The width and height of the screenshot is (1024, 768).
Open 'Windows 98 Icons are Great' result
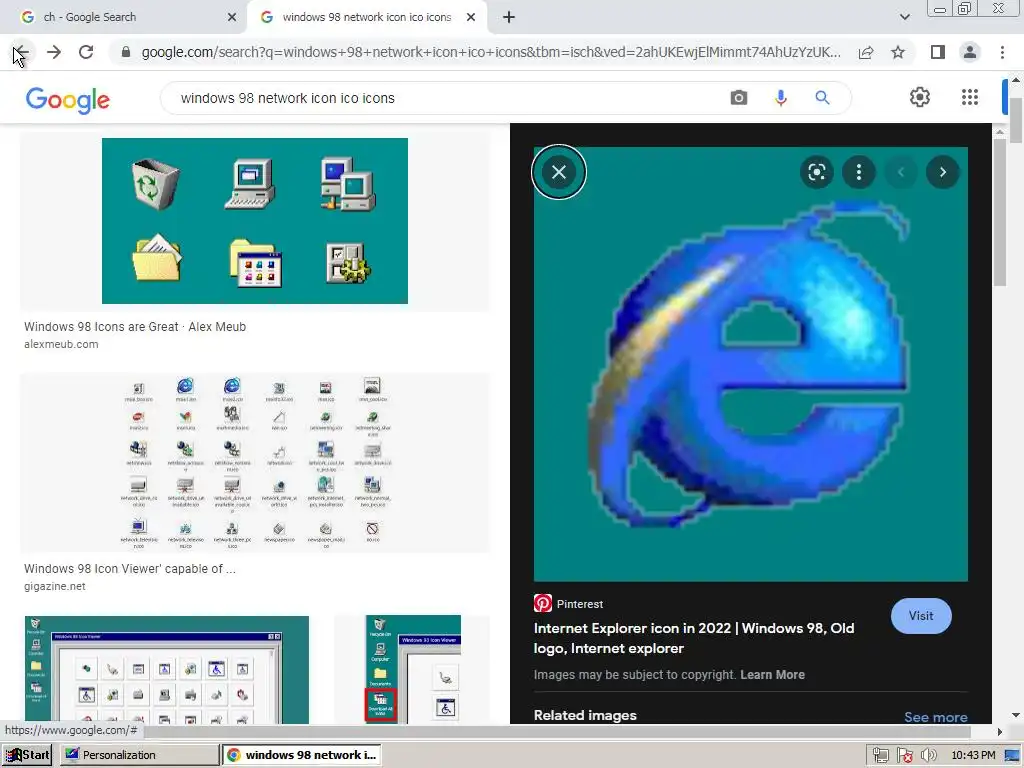pyautogui.click(x=135, y=327)
